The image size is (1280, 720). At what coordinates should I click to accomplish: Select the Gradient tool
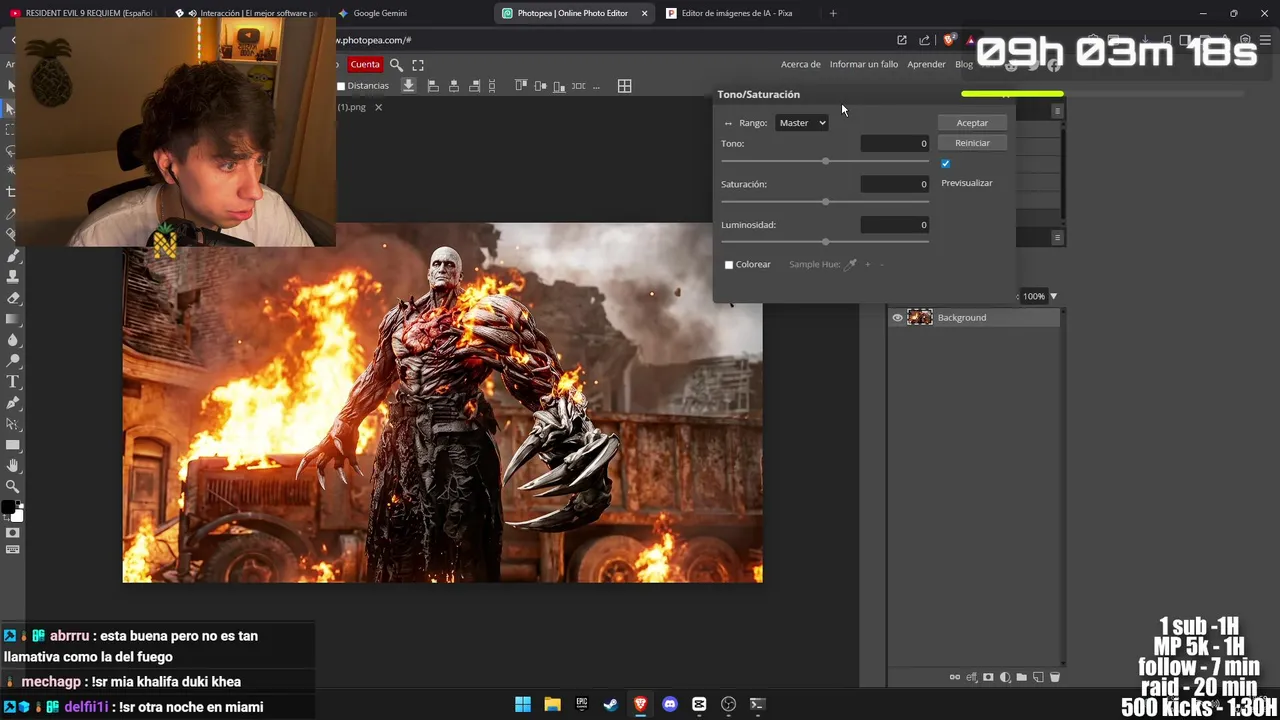click(12, 319)
